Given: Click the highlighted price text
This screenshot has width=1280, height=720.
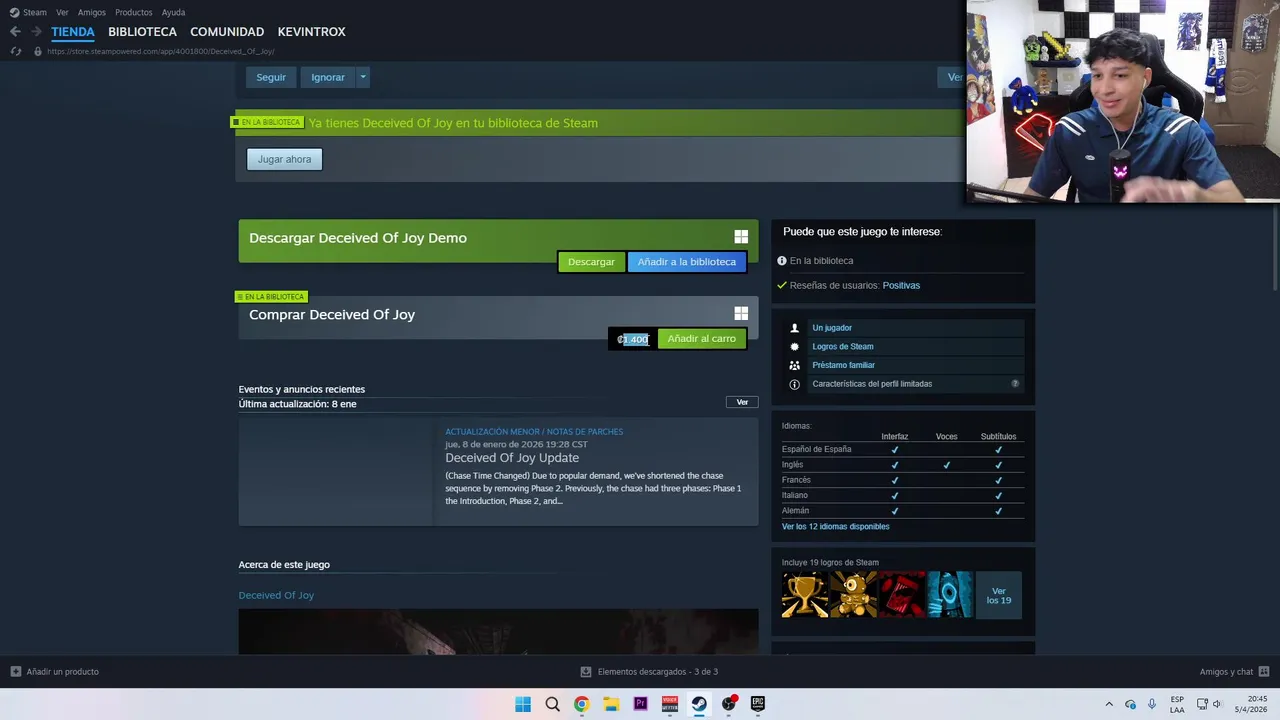Looking at the screenshot, I should (x=633, y=339).
